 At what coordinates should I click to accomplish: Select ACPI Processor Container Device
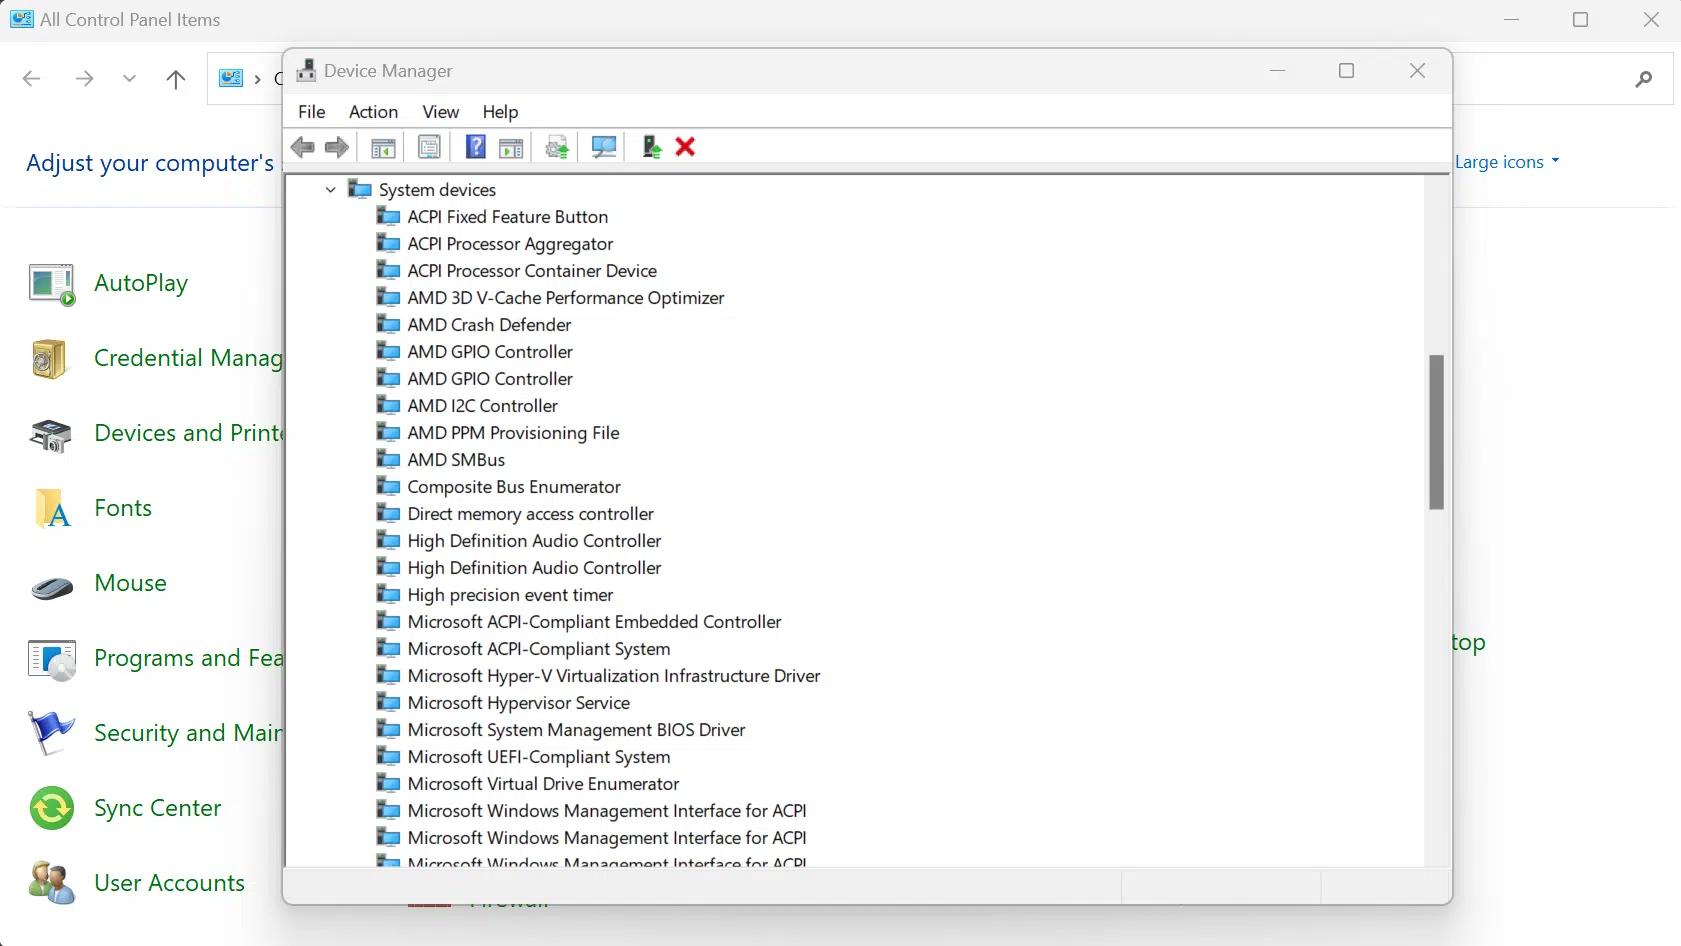point(532,270)
